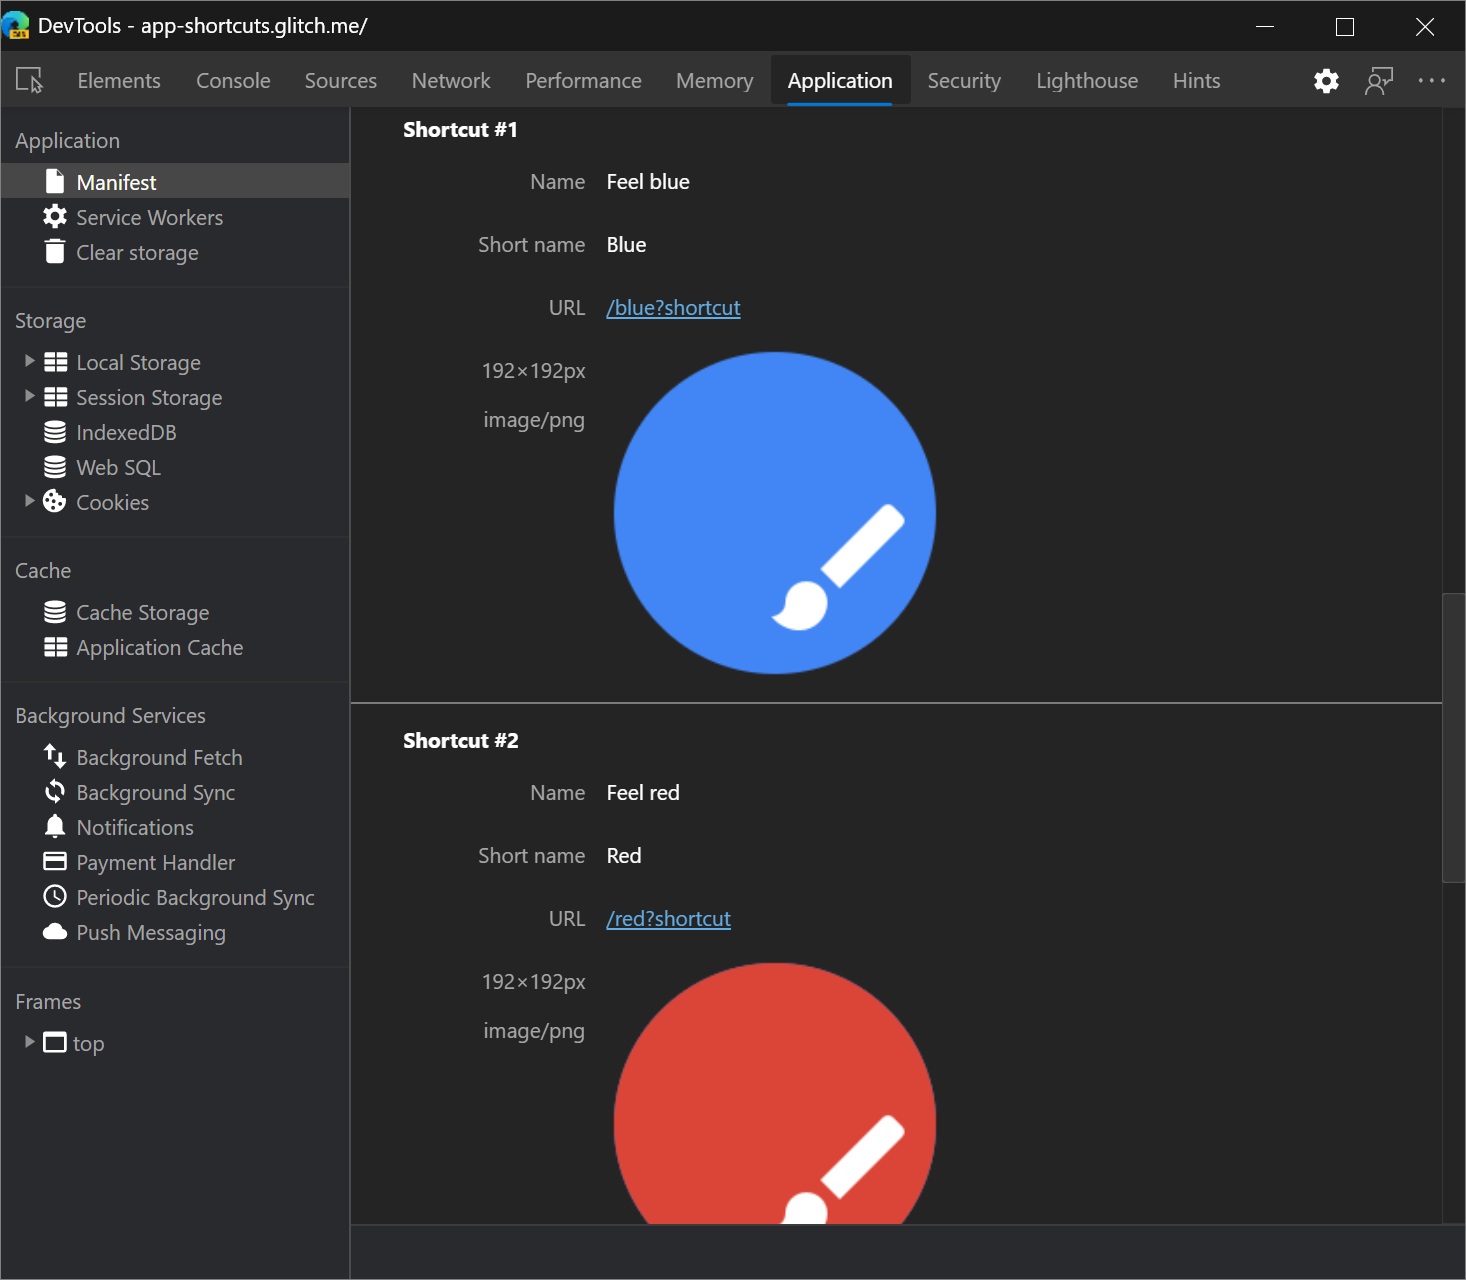Screen dimensions: 1466x1280
Task: Open Background Fetch services
Action: point(159,757)
